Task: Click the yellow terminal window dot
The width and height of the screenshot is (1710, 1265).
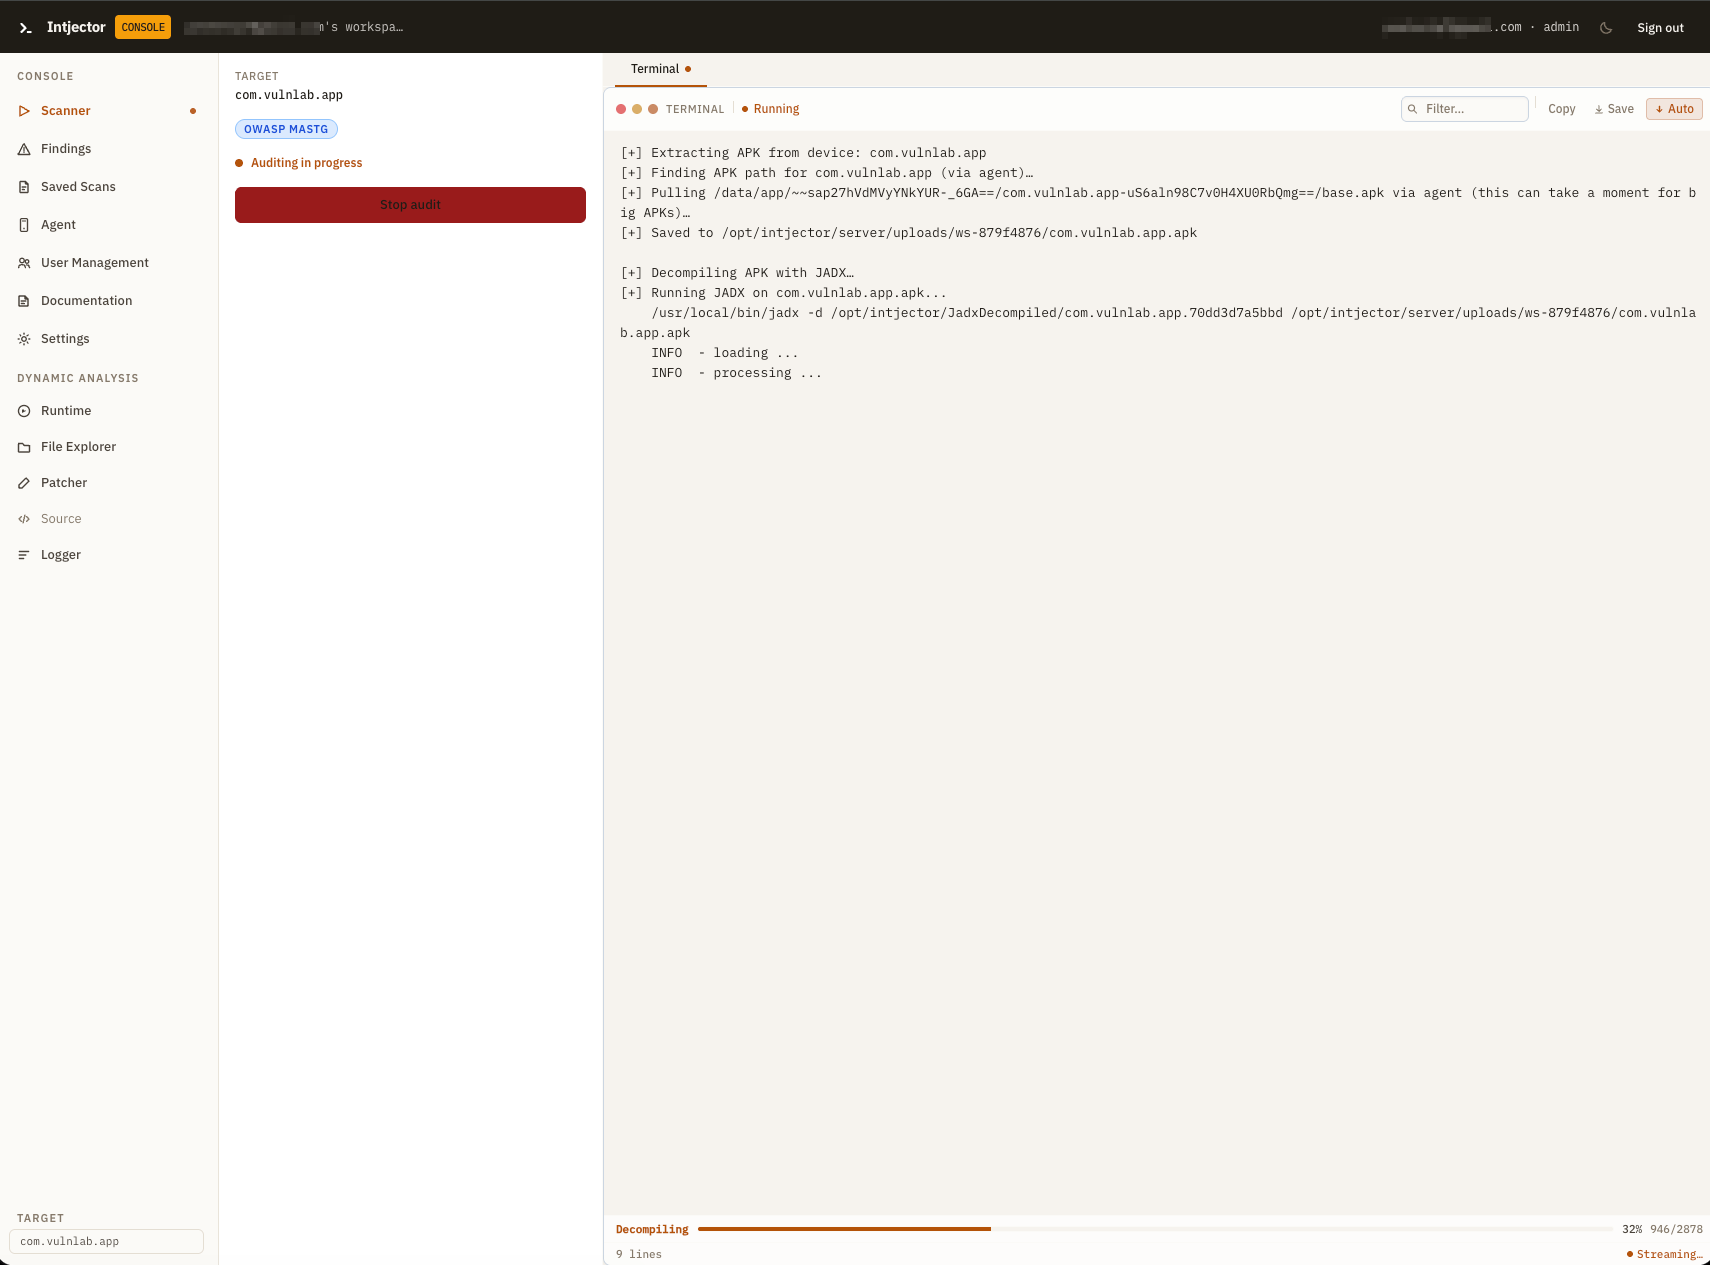Action: pyautogui.click(x=637, y=109)
